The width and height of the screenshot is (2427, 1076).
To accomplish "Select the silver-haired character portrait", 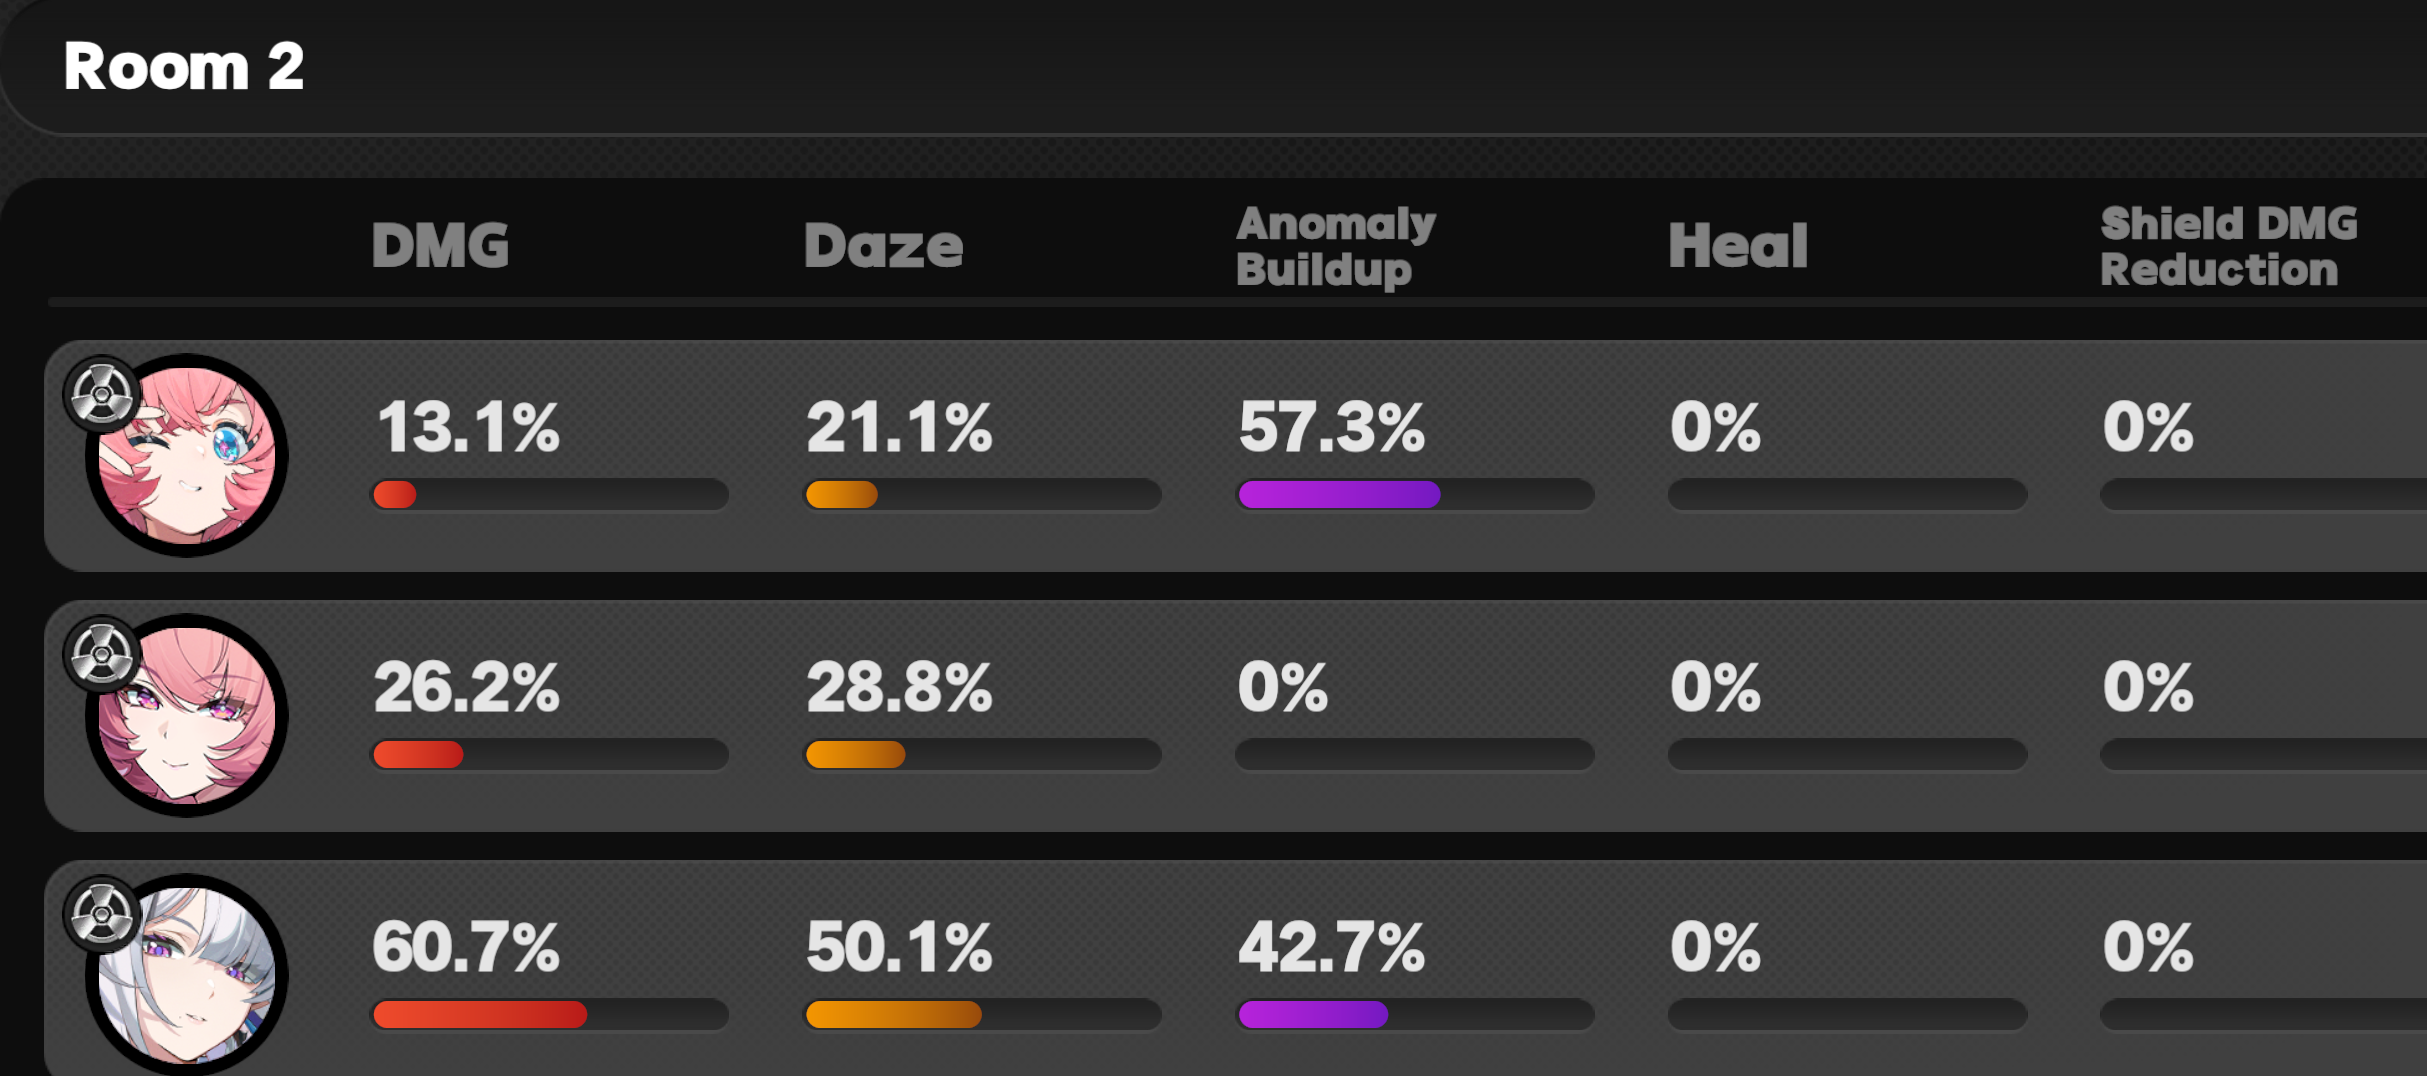I will coord(187,974).
